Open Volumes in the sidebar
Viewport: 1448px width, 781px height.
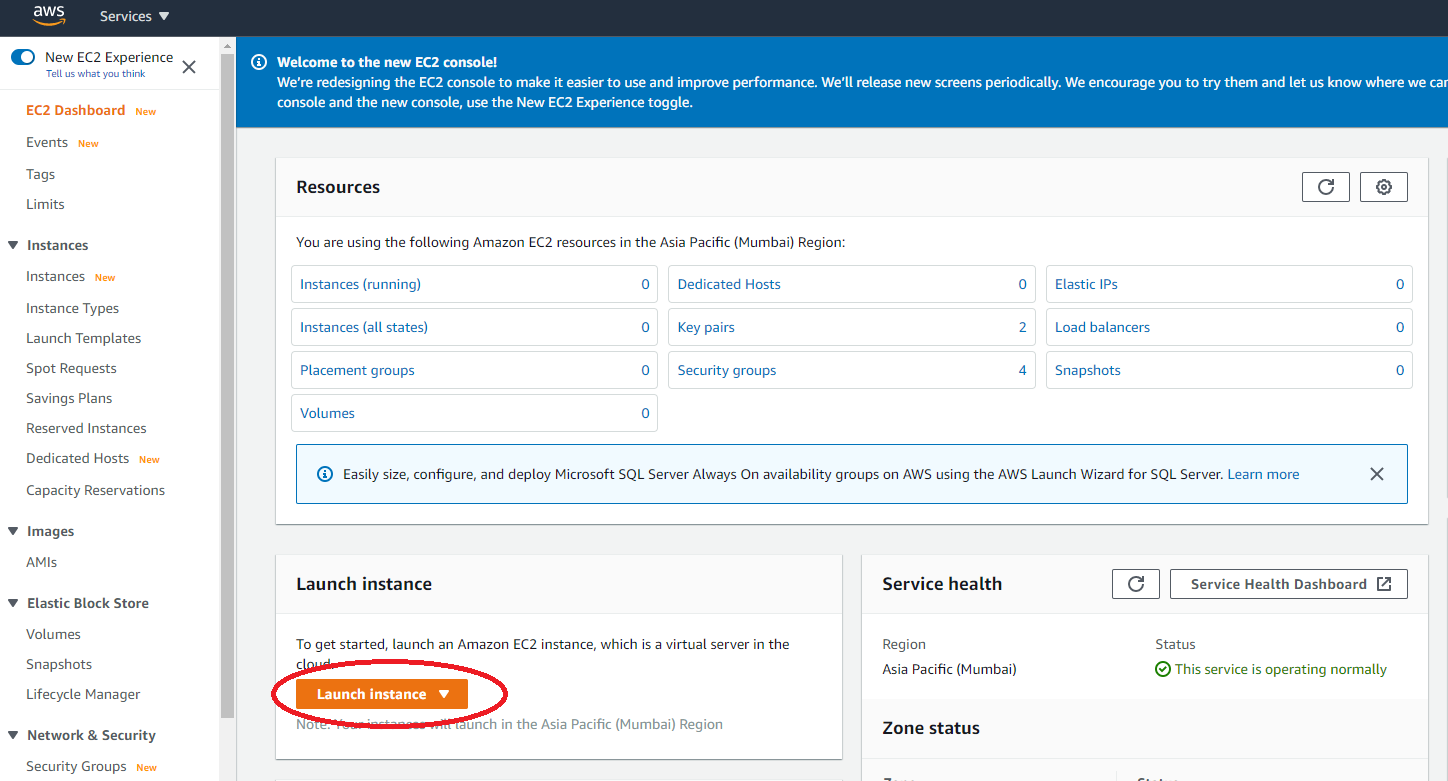pos(53,634)
